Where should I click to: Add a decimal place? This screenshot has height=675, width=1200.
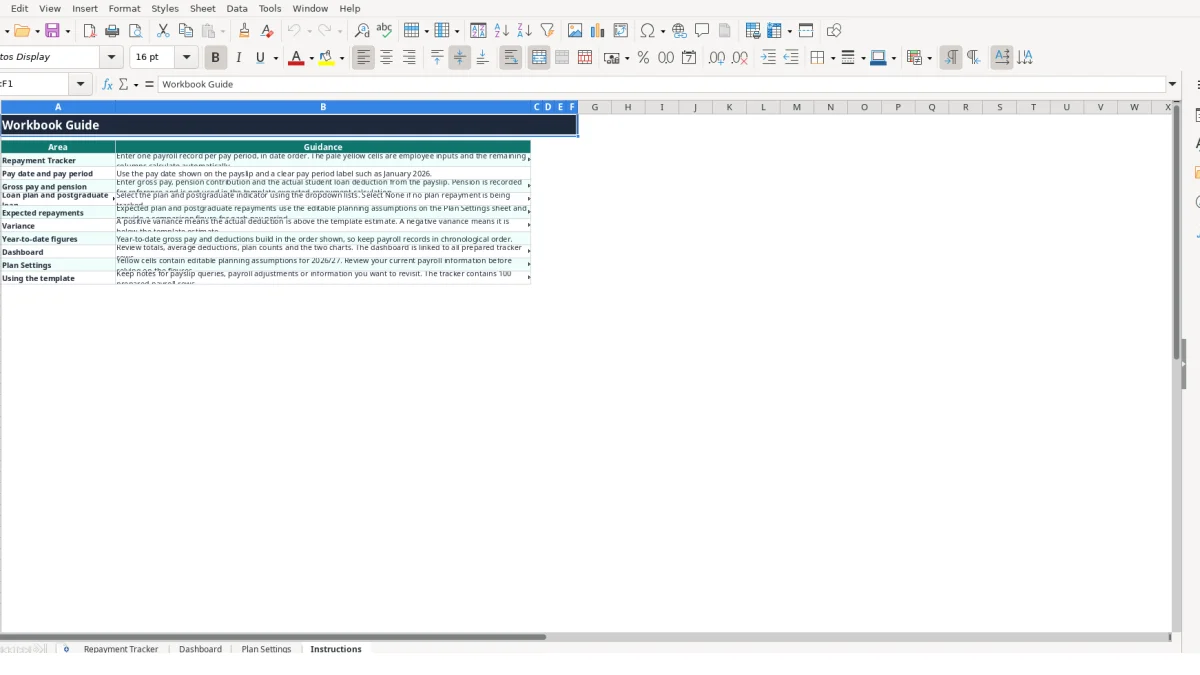pyautogui.click(x=717, y=58)
